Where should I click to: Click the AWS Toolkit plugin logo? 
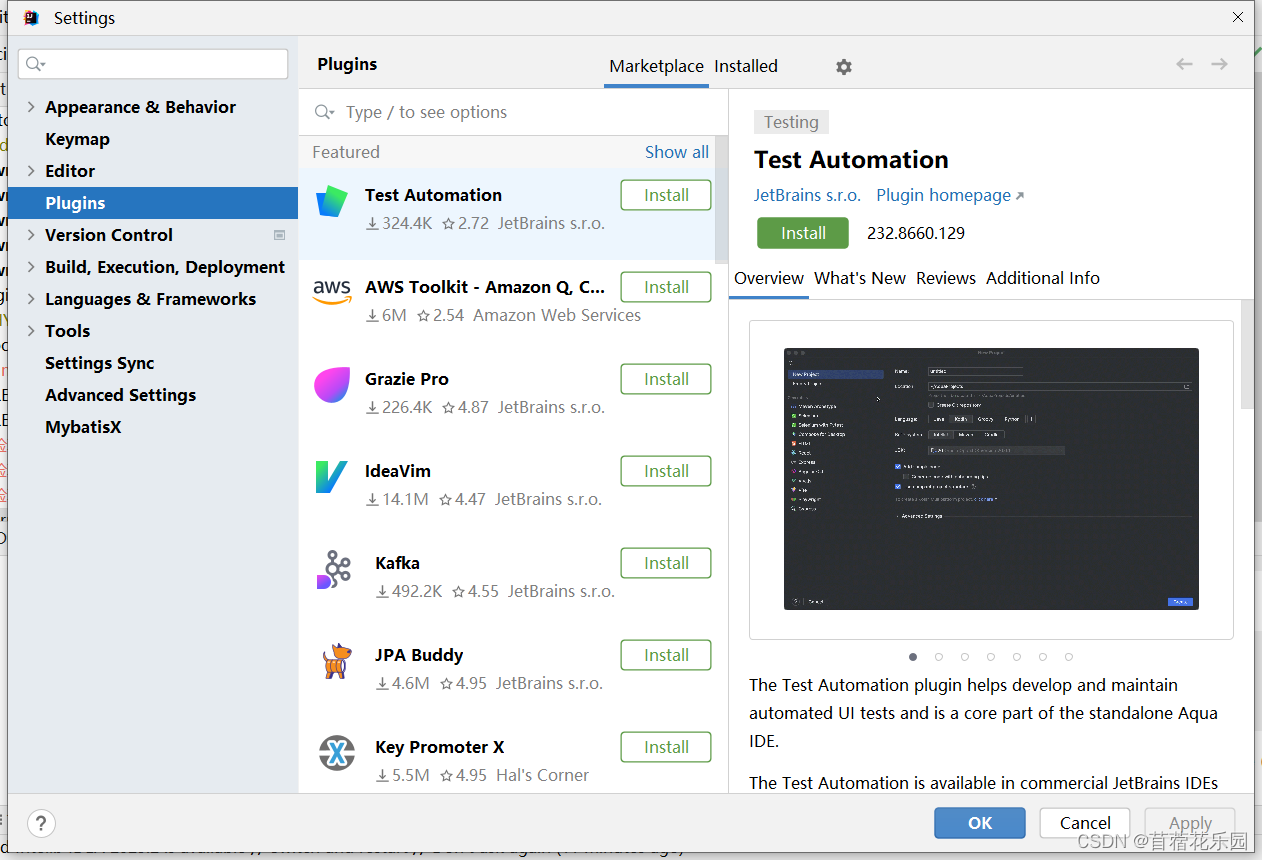pyautogui.click(x=332, y=293)
